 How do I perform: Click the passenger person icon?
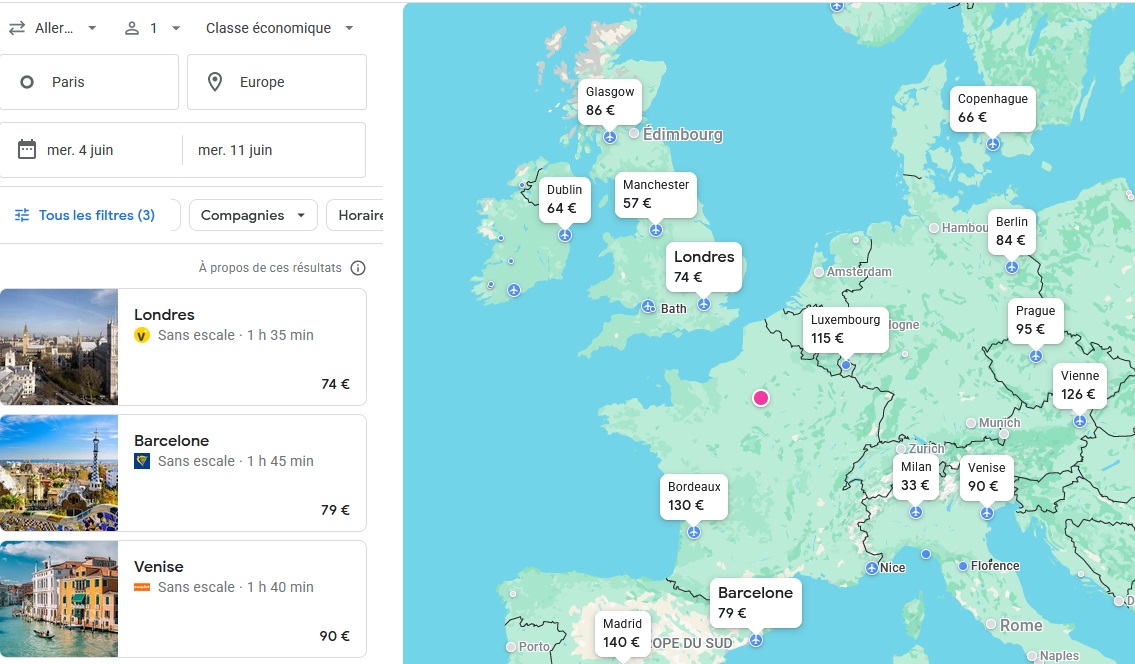132,28
